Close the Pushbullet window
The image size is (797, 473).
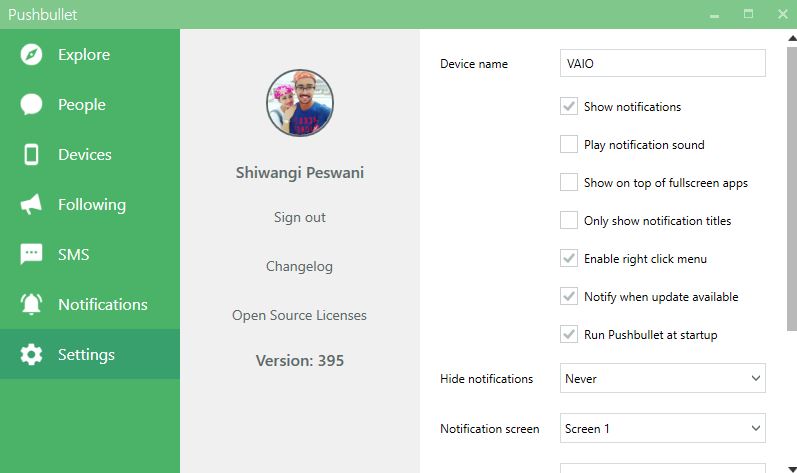click(x=783, y=14)
